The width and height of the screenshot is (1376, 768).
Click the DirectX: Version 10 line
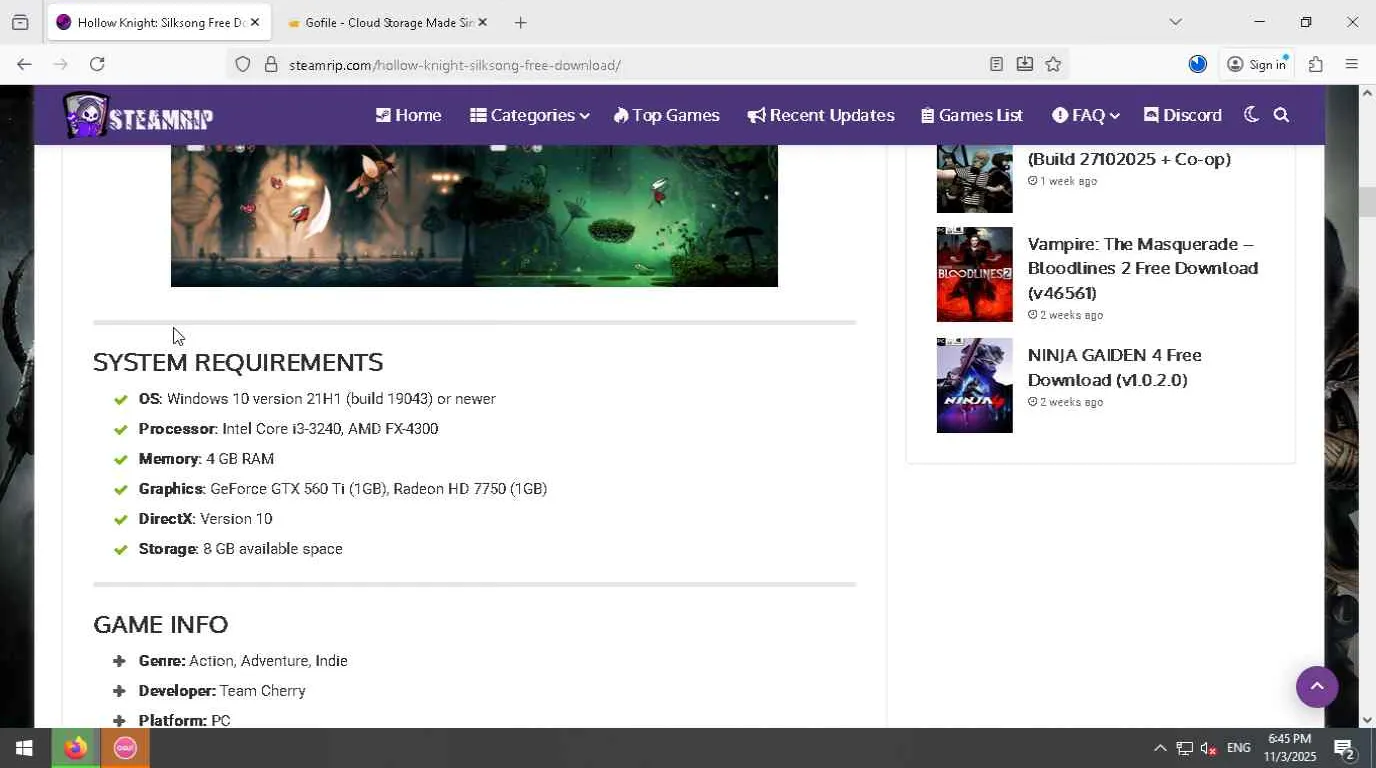[x=205, y=519]
